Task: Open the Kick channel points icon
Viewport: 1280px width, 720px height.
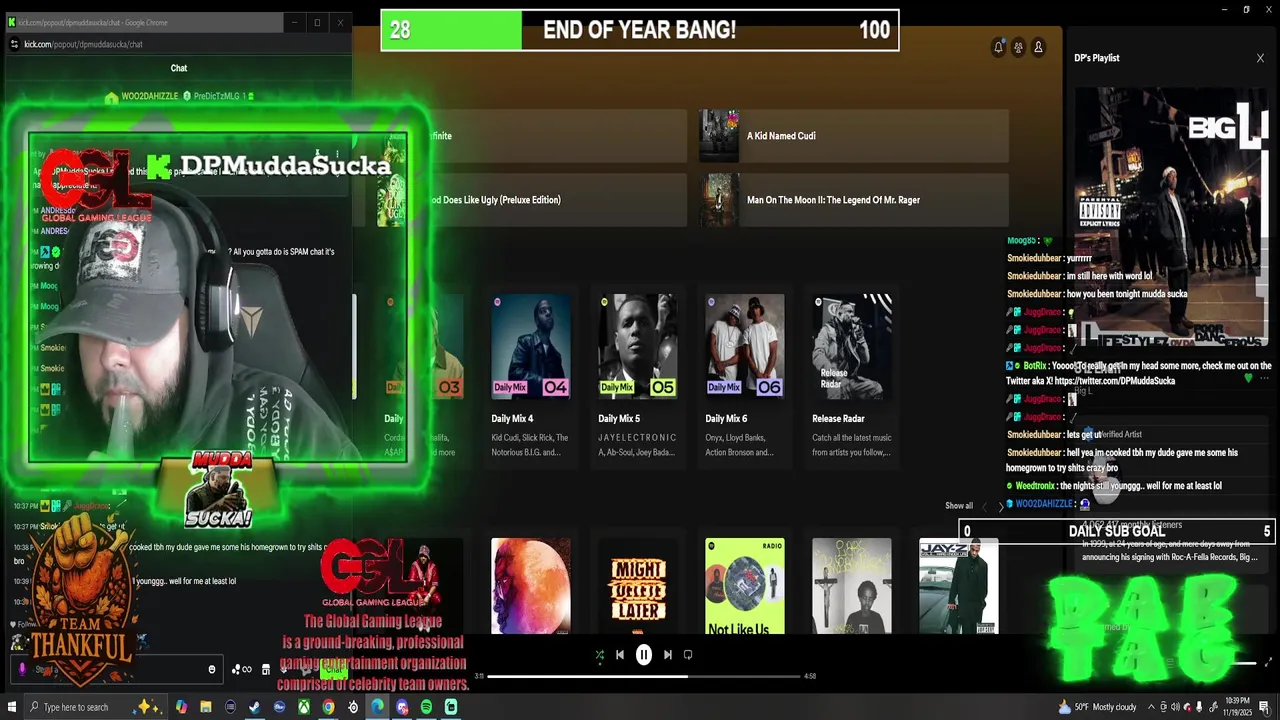Action: pos(242,670)
